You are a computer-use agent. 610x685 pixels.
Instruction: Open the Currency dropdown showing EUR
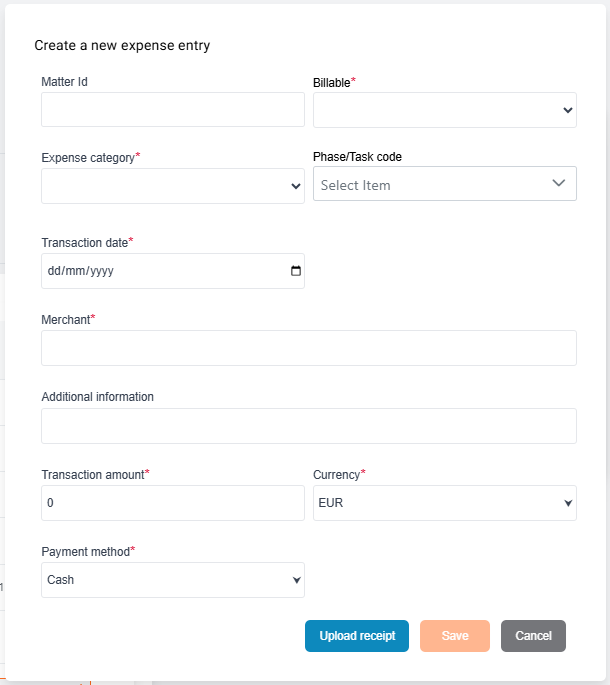tap(445, 503)
